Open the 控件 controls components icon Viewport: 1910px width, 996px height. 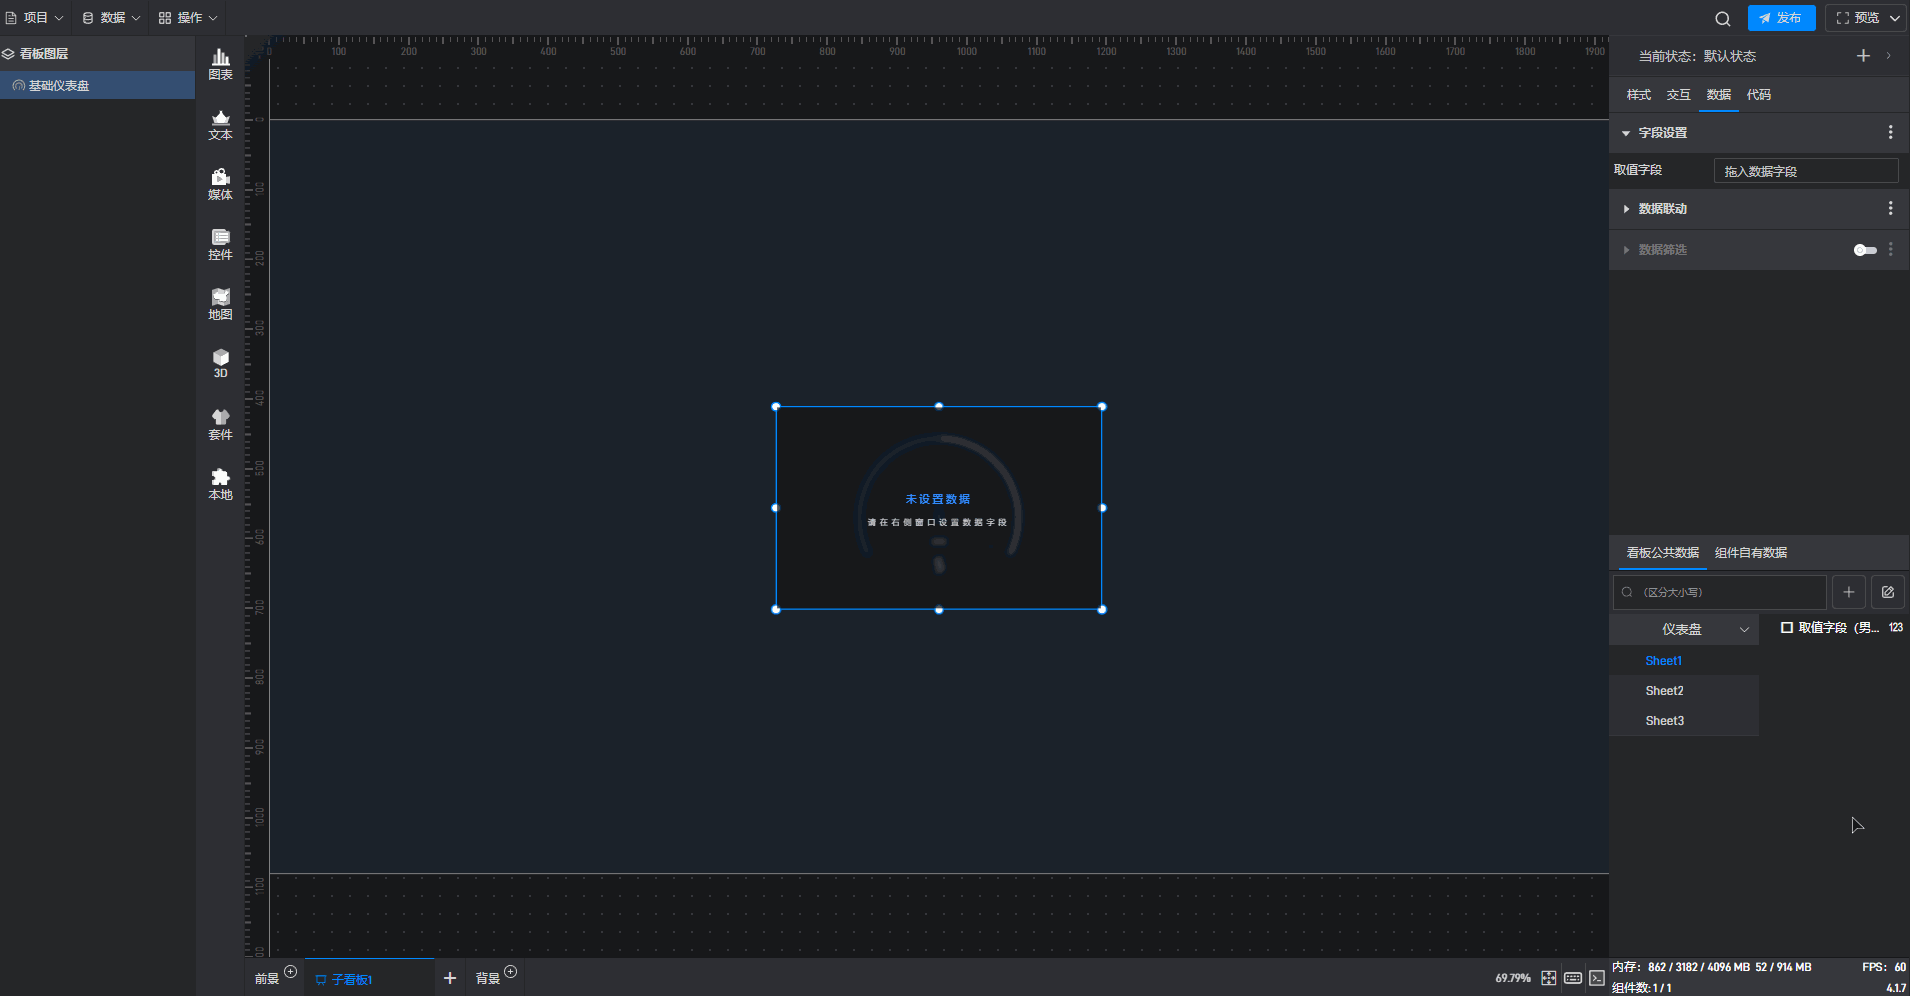220,244
